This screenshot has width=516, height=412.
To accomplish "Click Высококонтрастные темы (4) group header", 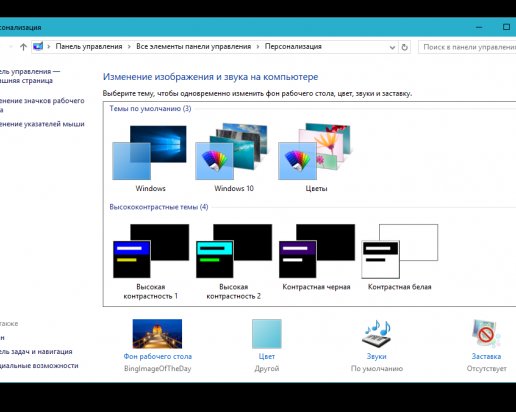I will 159,207.
